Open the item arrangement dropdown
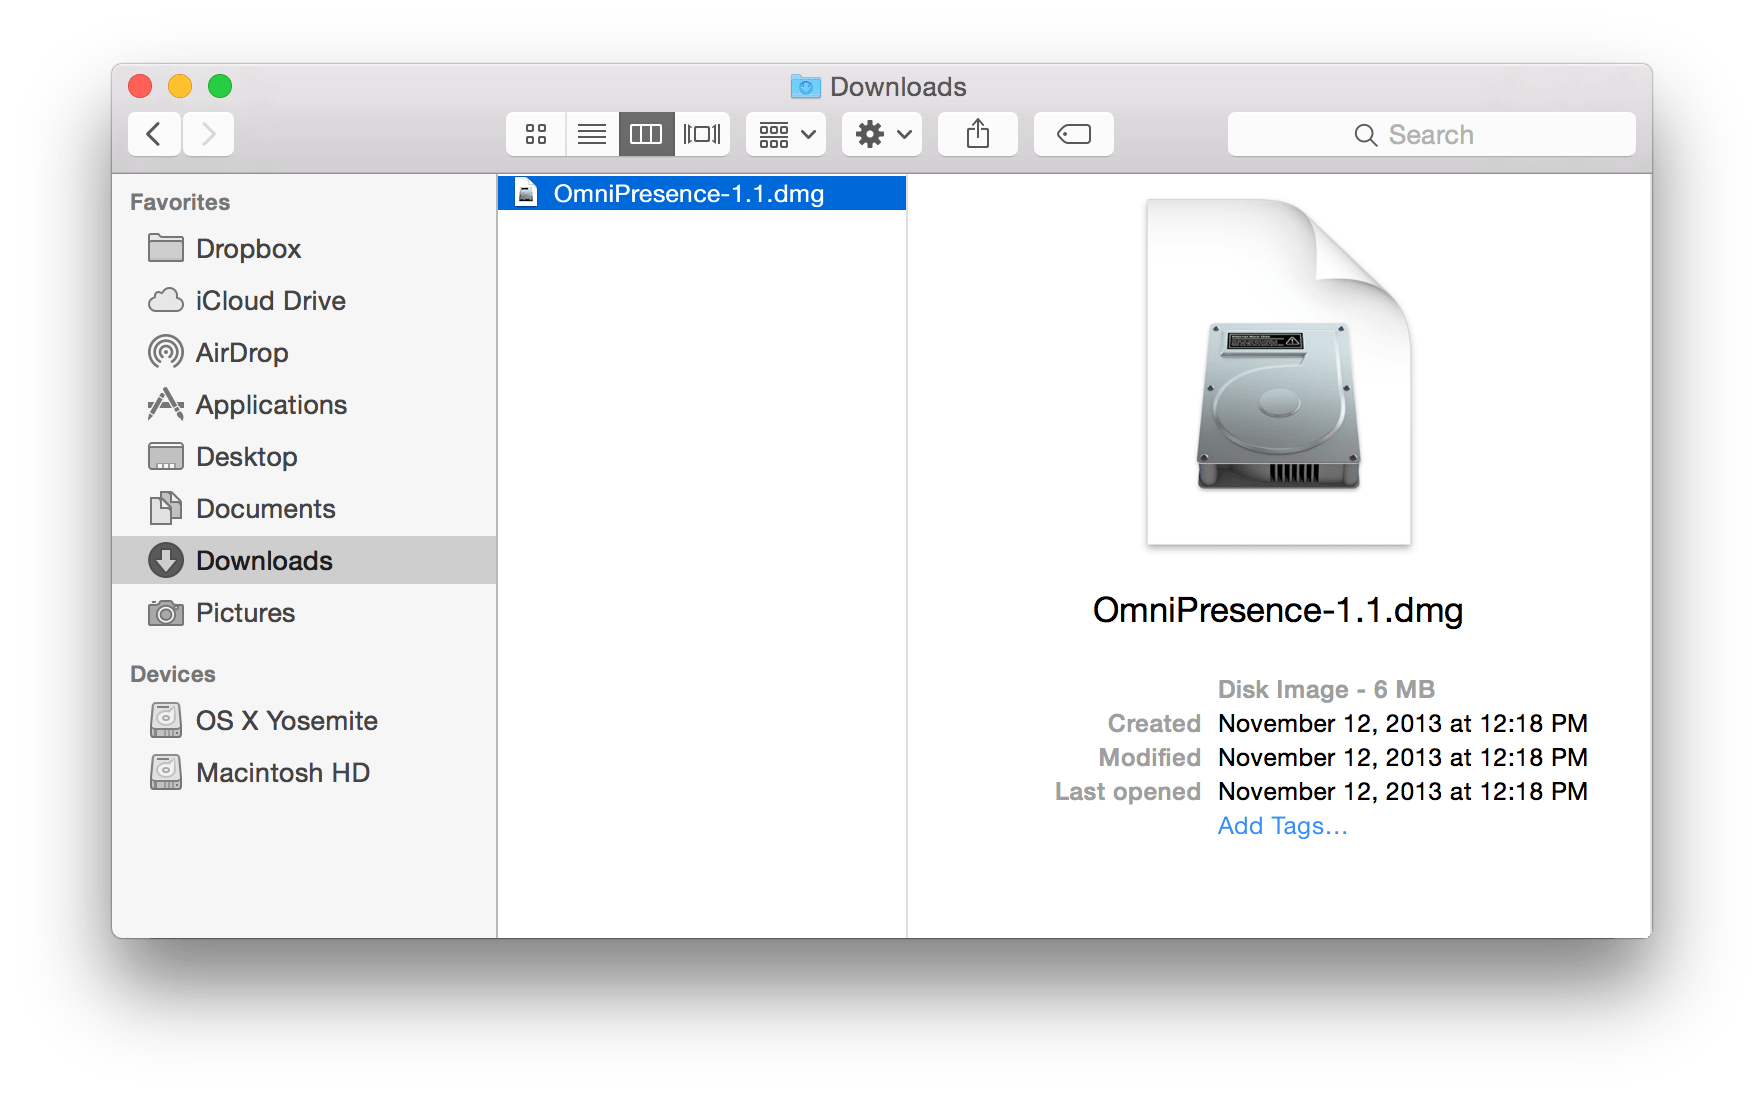The image size is (1764, 1098). (786, 134)
